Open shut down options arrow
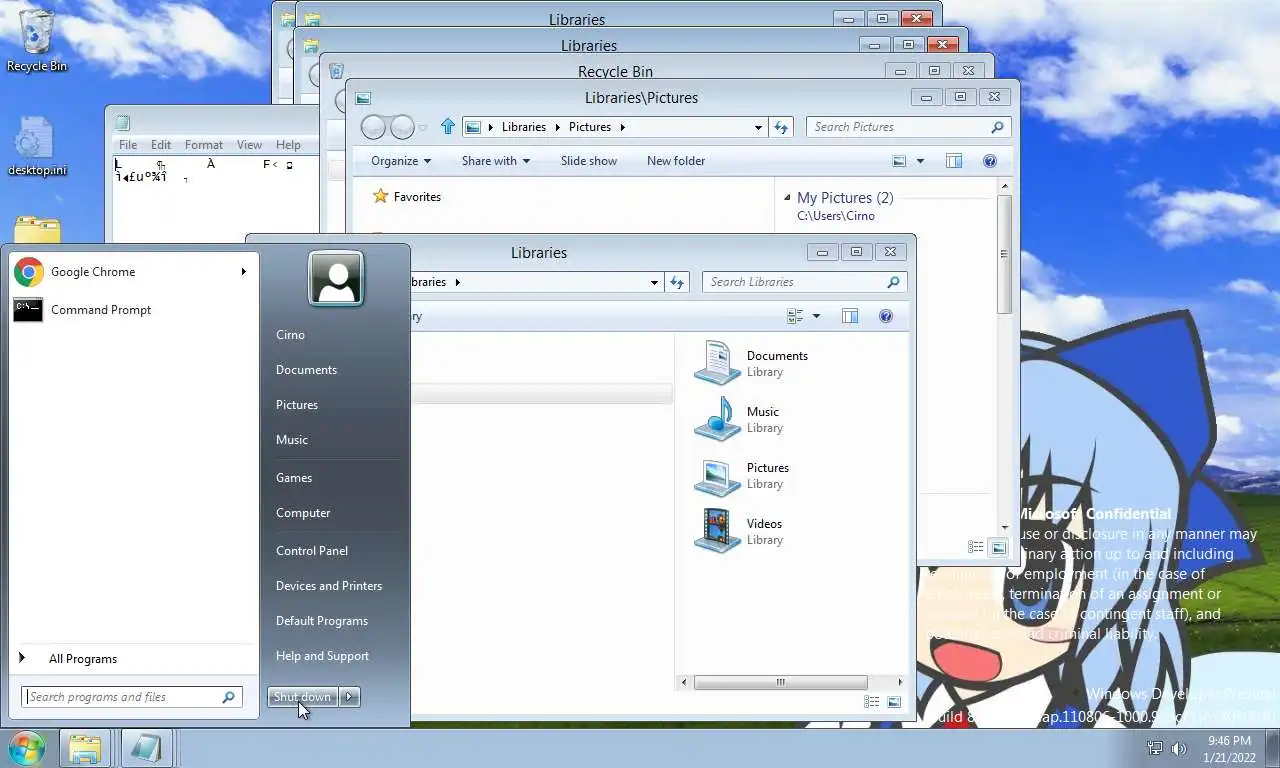This screenshot has width=1280, height=768. [x=349, y=697]
